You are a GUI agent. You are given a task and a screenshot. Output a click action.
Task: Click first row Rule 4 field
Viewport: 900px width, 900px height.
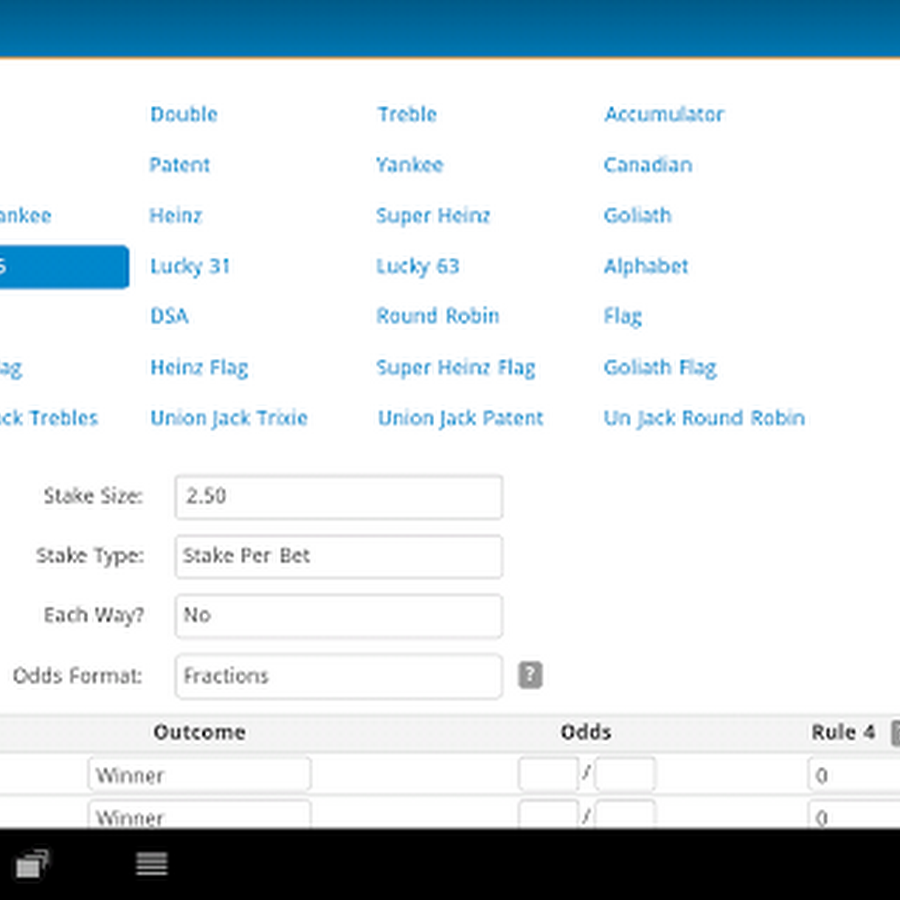pos(854,774)
